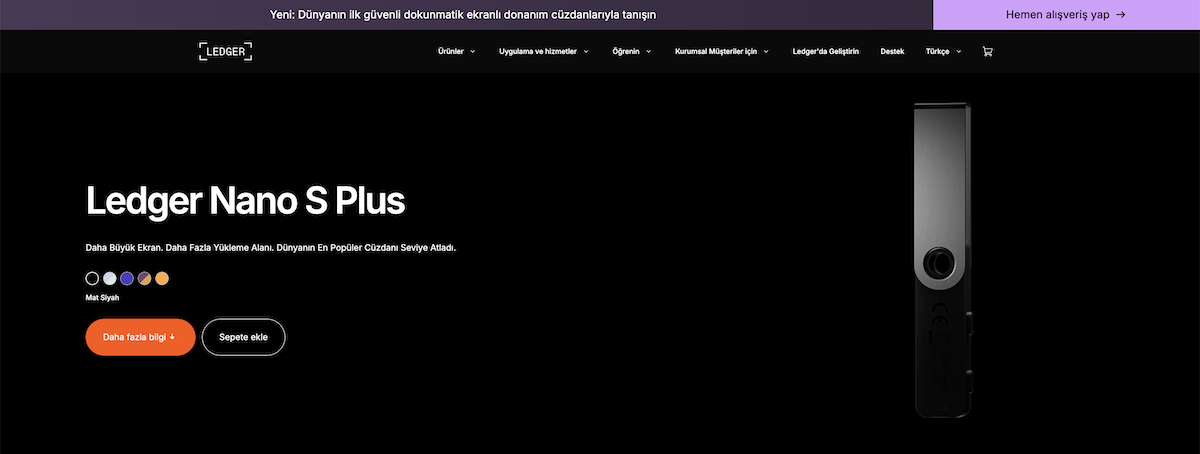
Task: Choose the pale ice-blue color swatch
Action: [x=110, y=278]
